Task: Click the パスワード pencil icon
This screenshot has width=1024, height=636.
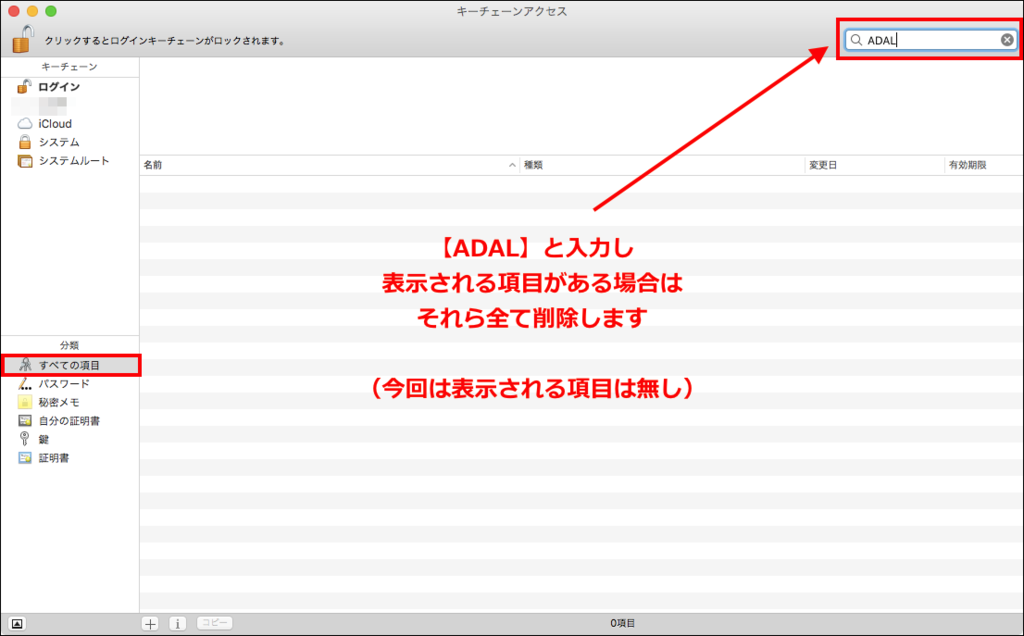Action: (x=25, y=384)
